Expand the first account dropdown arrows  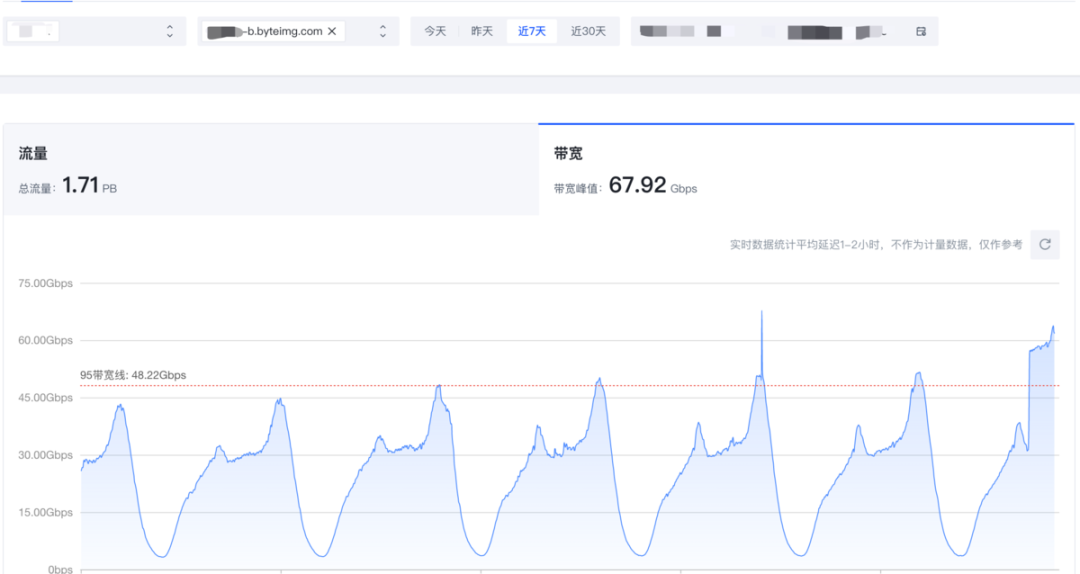click(169, 32)
